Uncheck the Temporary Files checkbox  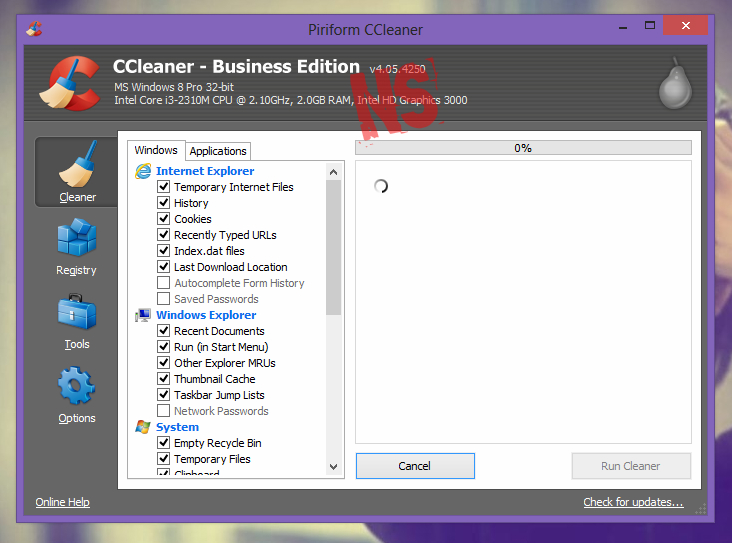click(163, 458)
